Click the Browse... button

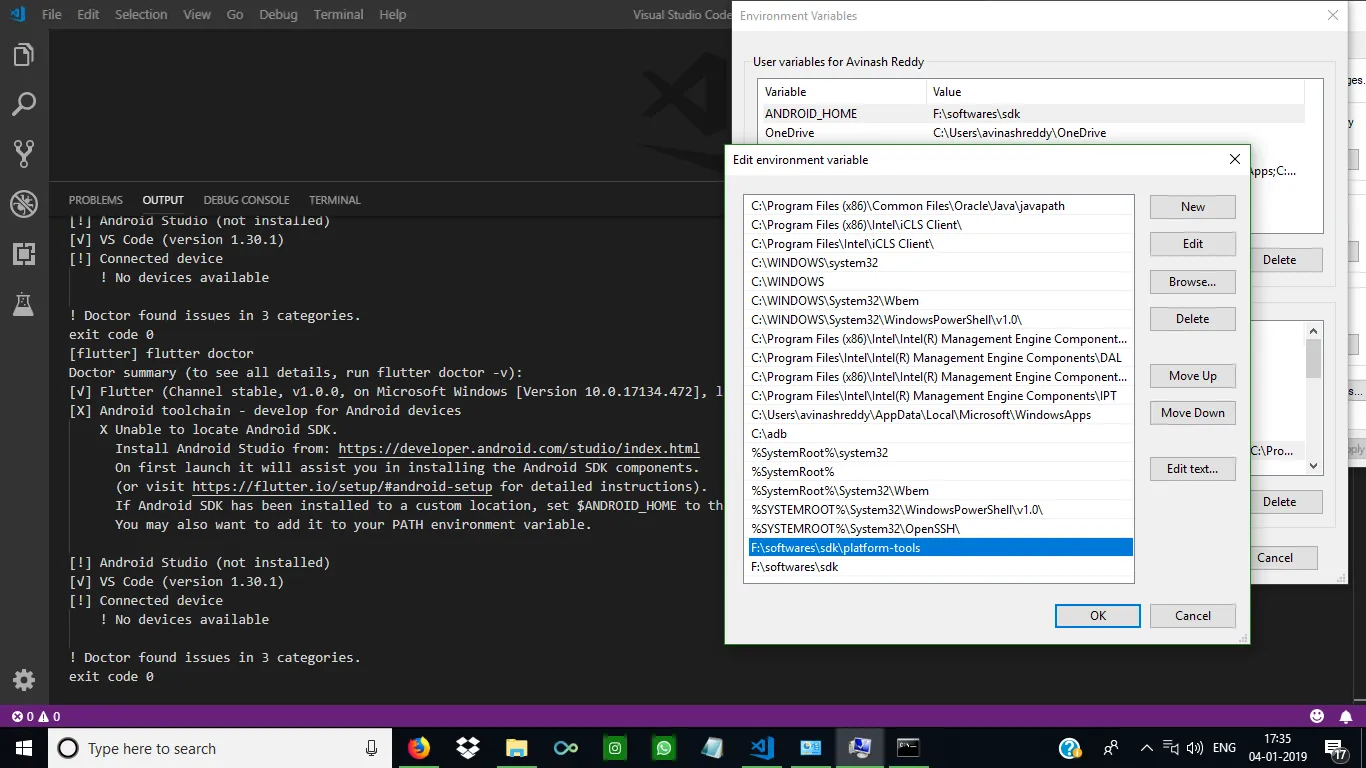[x=1193, y=282]
